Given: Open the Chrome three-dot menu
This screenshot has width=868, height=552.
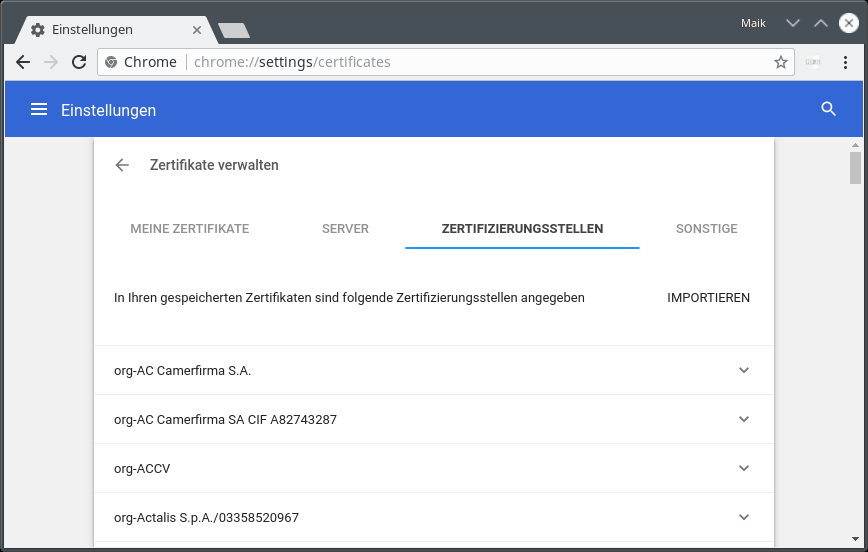Looking at the screenshot, I should 846,62.
